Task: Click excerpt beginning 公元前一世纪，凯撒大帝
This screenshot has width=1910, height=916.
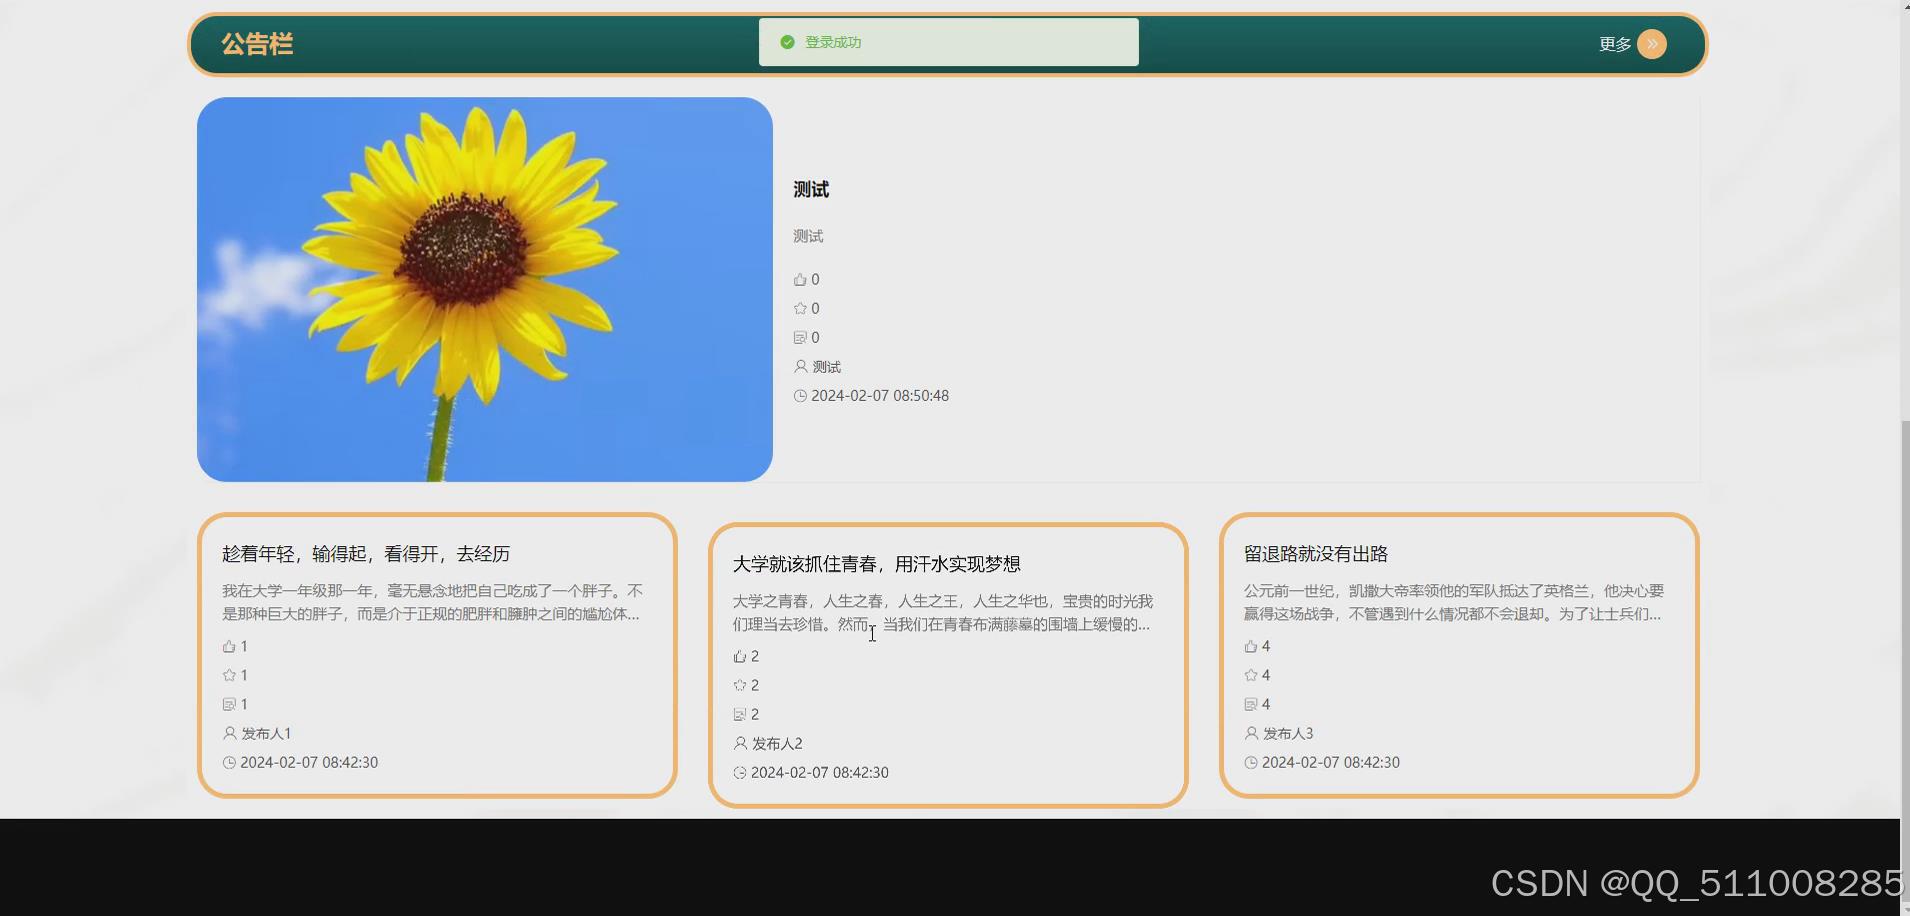Action: tap(1454, 602)
